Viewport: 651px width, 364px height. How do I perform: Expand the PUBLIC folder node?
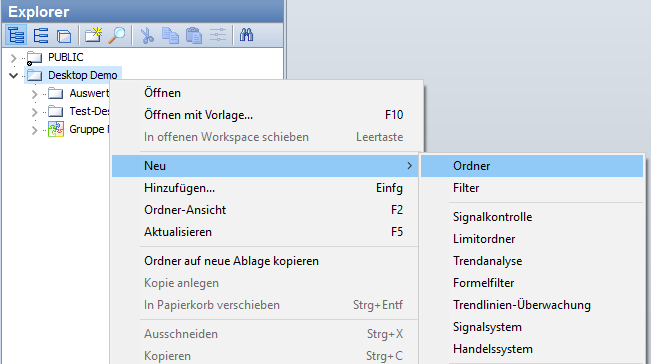[x=13, y=58]
